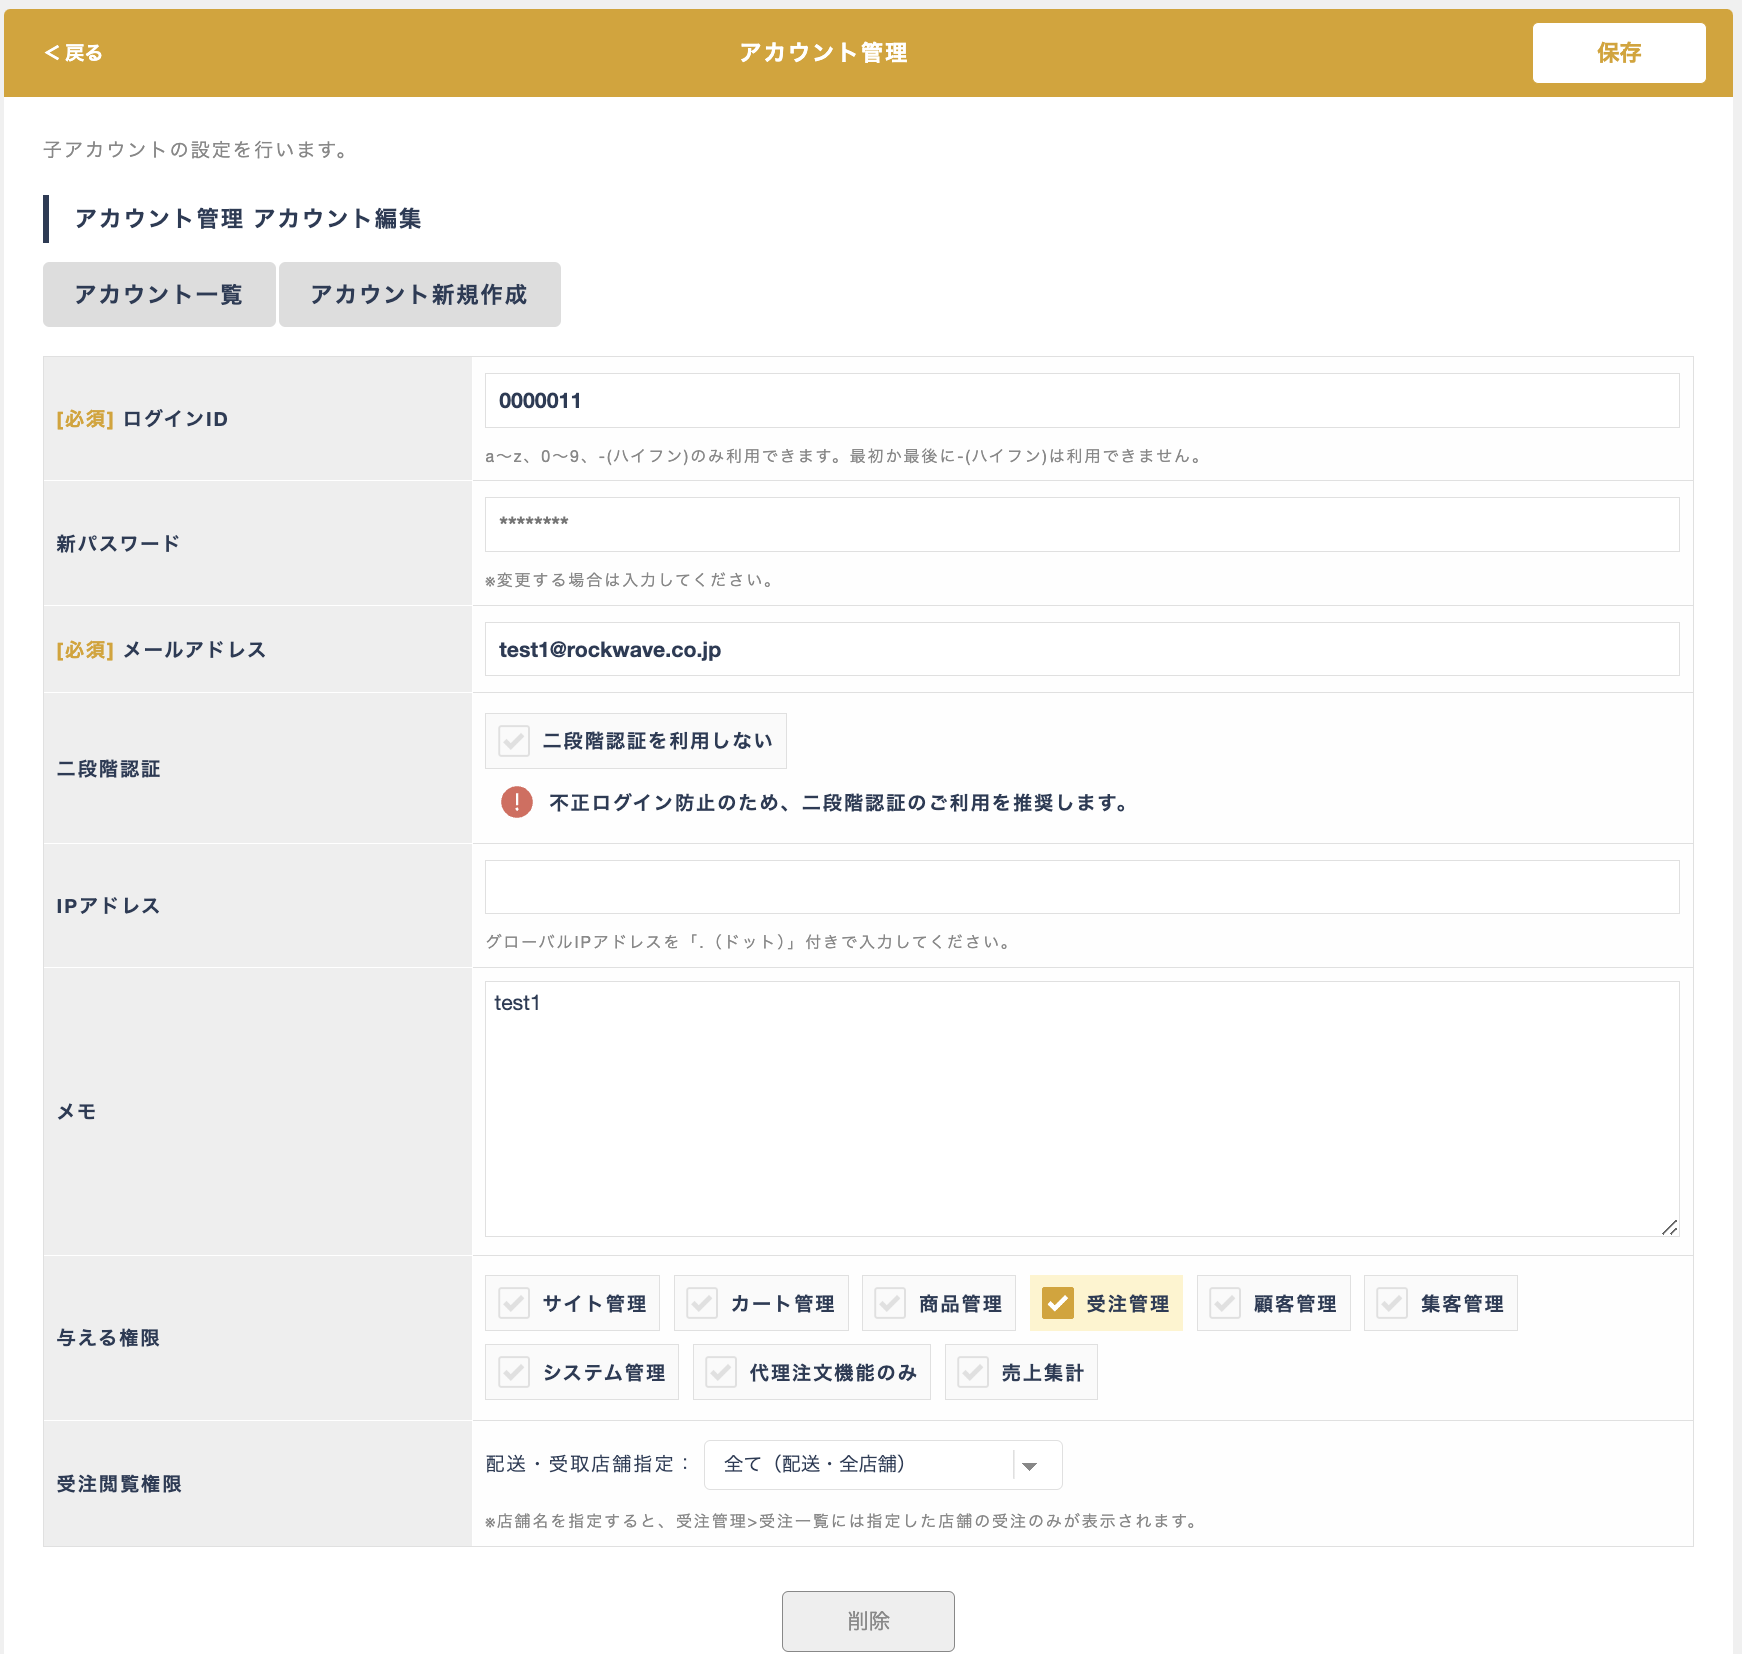Viewport: 1742px width, 1654px height.
Task: Switch to アカウント一覧 tab
Action: tap(159, 294)
